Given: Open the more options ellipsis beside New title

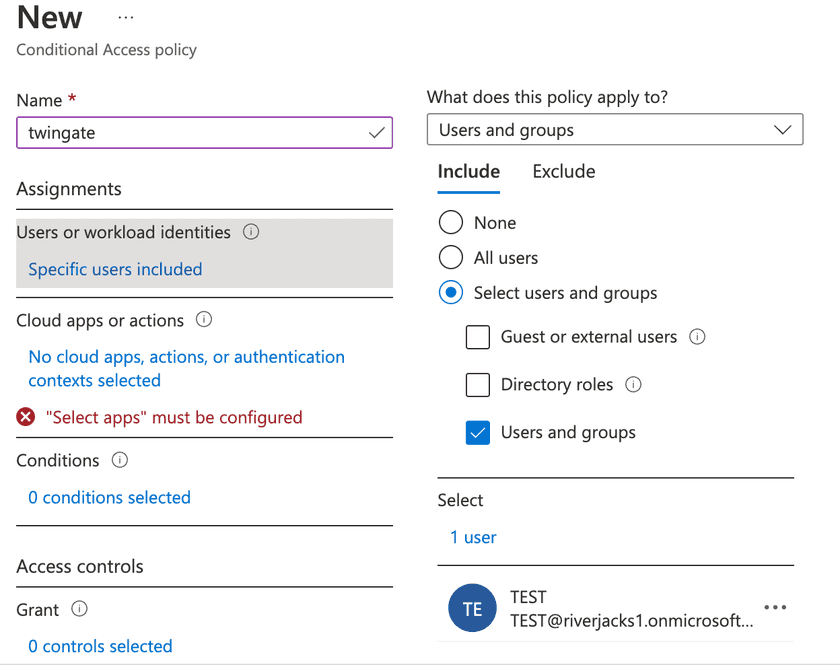Looking at the screenshot, I should click(126, 18).
